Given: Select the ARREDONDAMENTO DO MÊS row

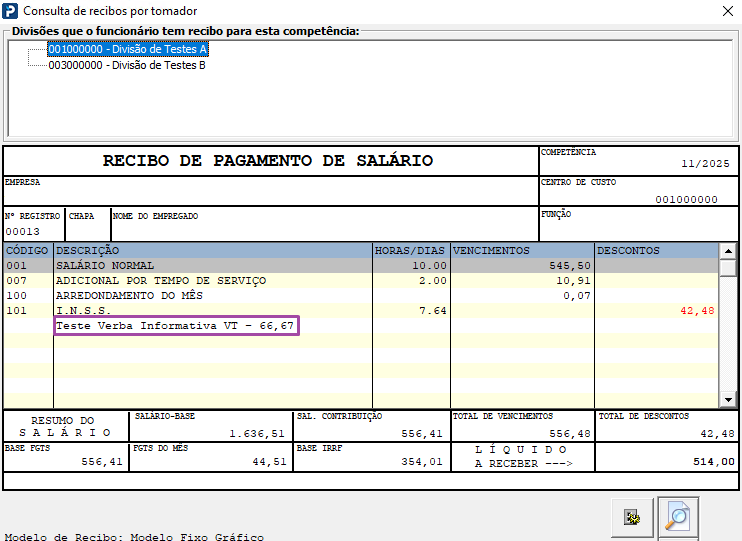Looking at the screenshot, I should pyautogui.click(x=361, y=296).
